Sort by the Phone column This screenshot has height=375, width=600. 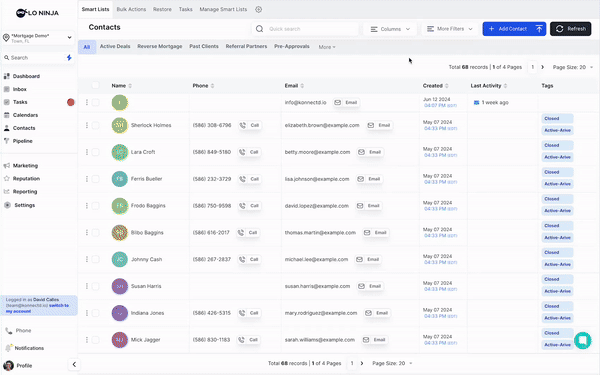point(203,86)
